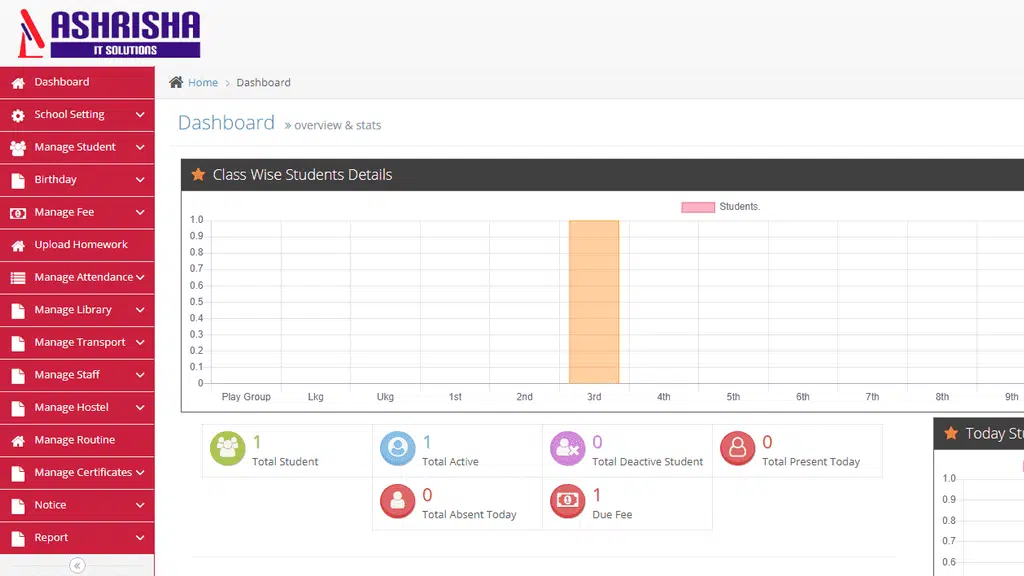Click the School Setting gear icon
1024x576 pixels.
(x=18, y=116)
